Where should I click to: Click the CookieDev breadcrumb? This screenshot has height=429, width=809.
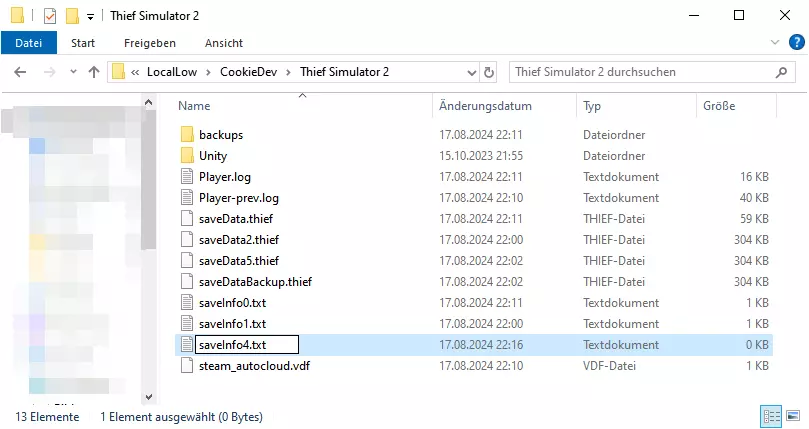pyautogui.click(x=249, y=72)
